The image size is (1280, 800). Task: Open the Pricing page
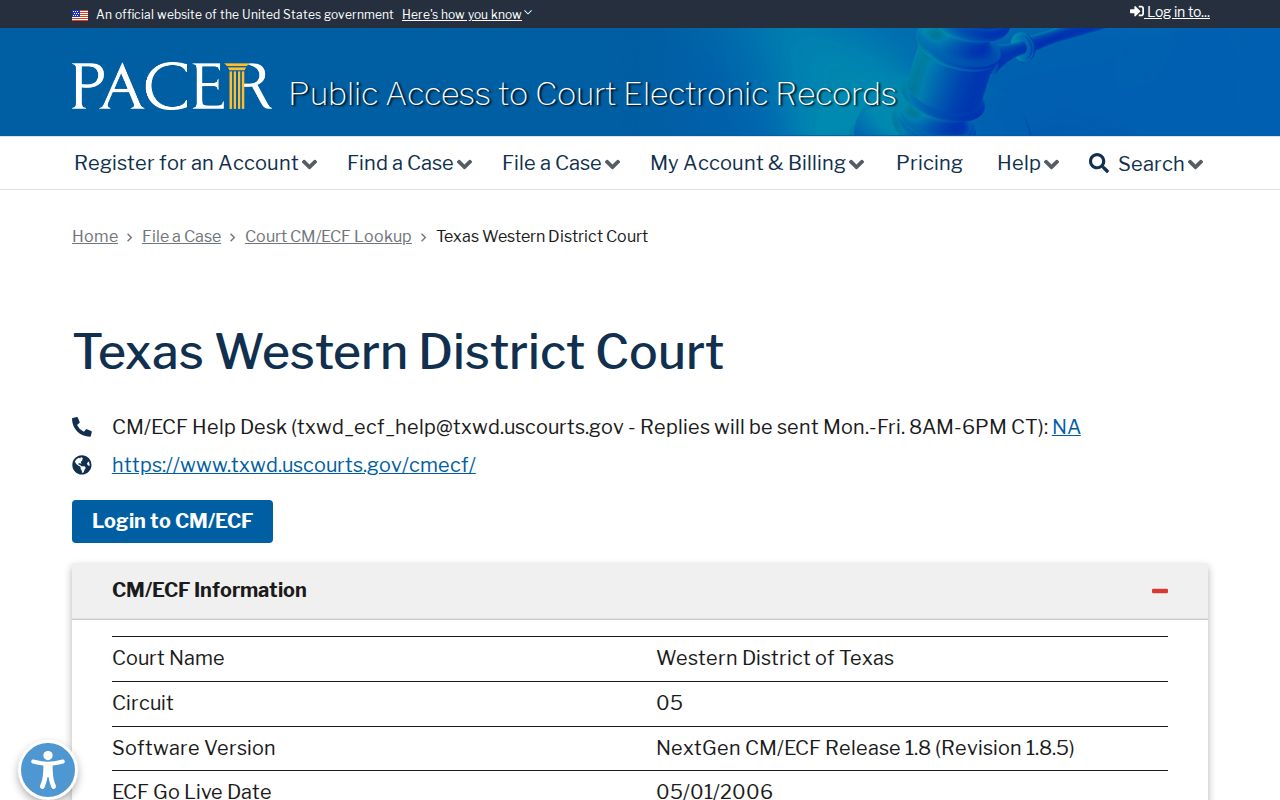click(x=929, y=163)
